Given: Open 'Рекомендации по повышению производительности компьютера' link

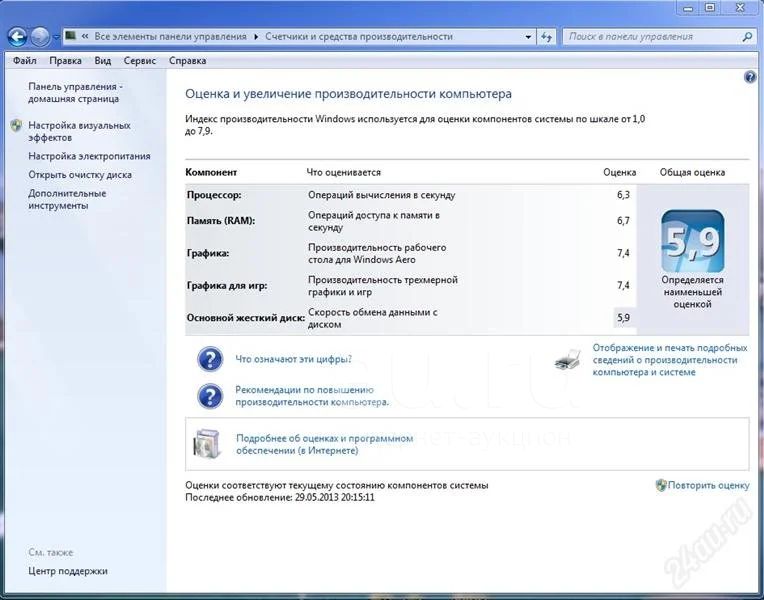Looking at the screenshot, I should click(x=312, y=396).
